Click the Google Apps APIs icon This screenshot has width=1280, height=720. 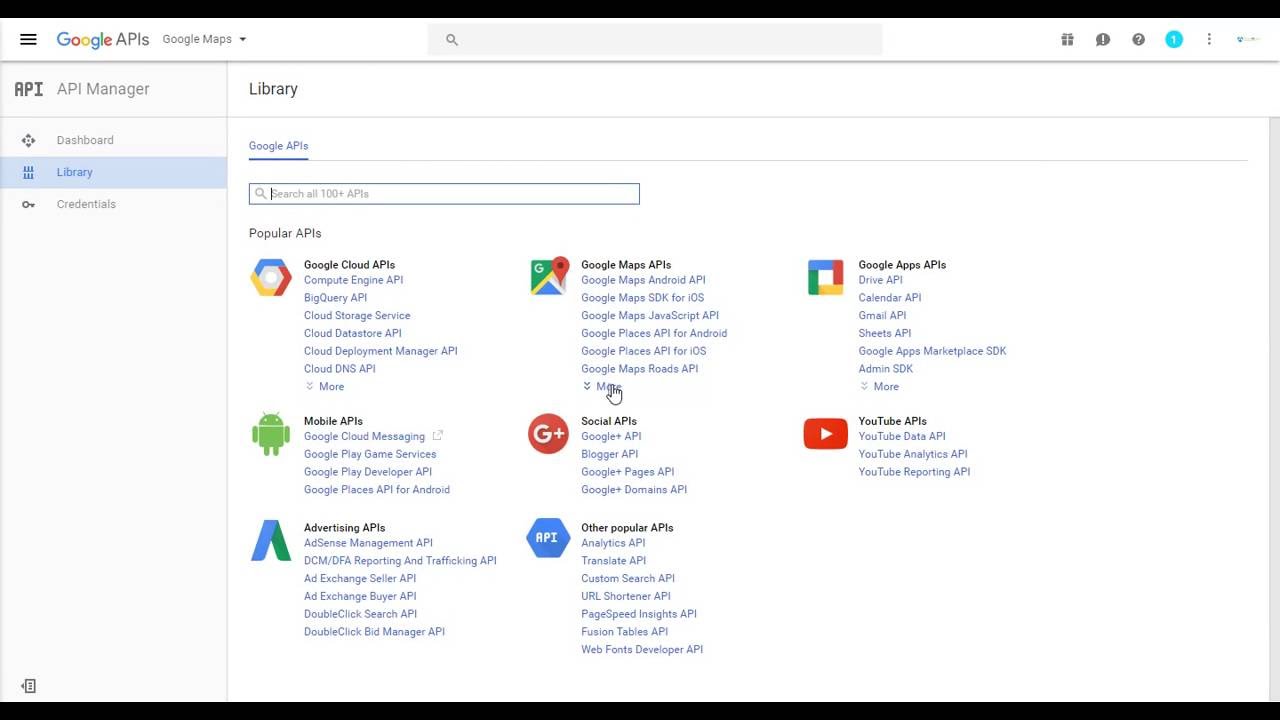click(825, 277)
